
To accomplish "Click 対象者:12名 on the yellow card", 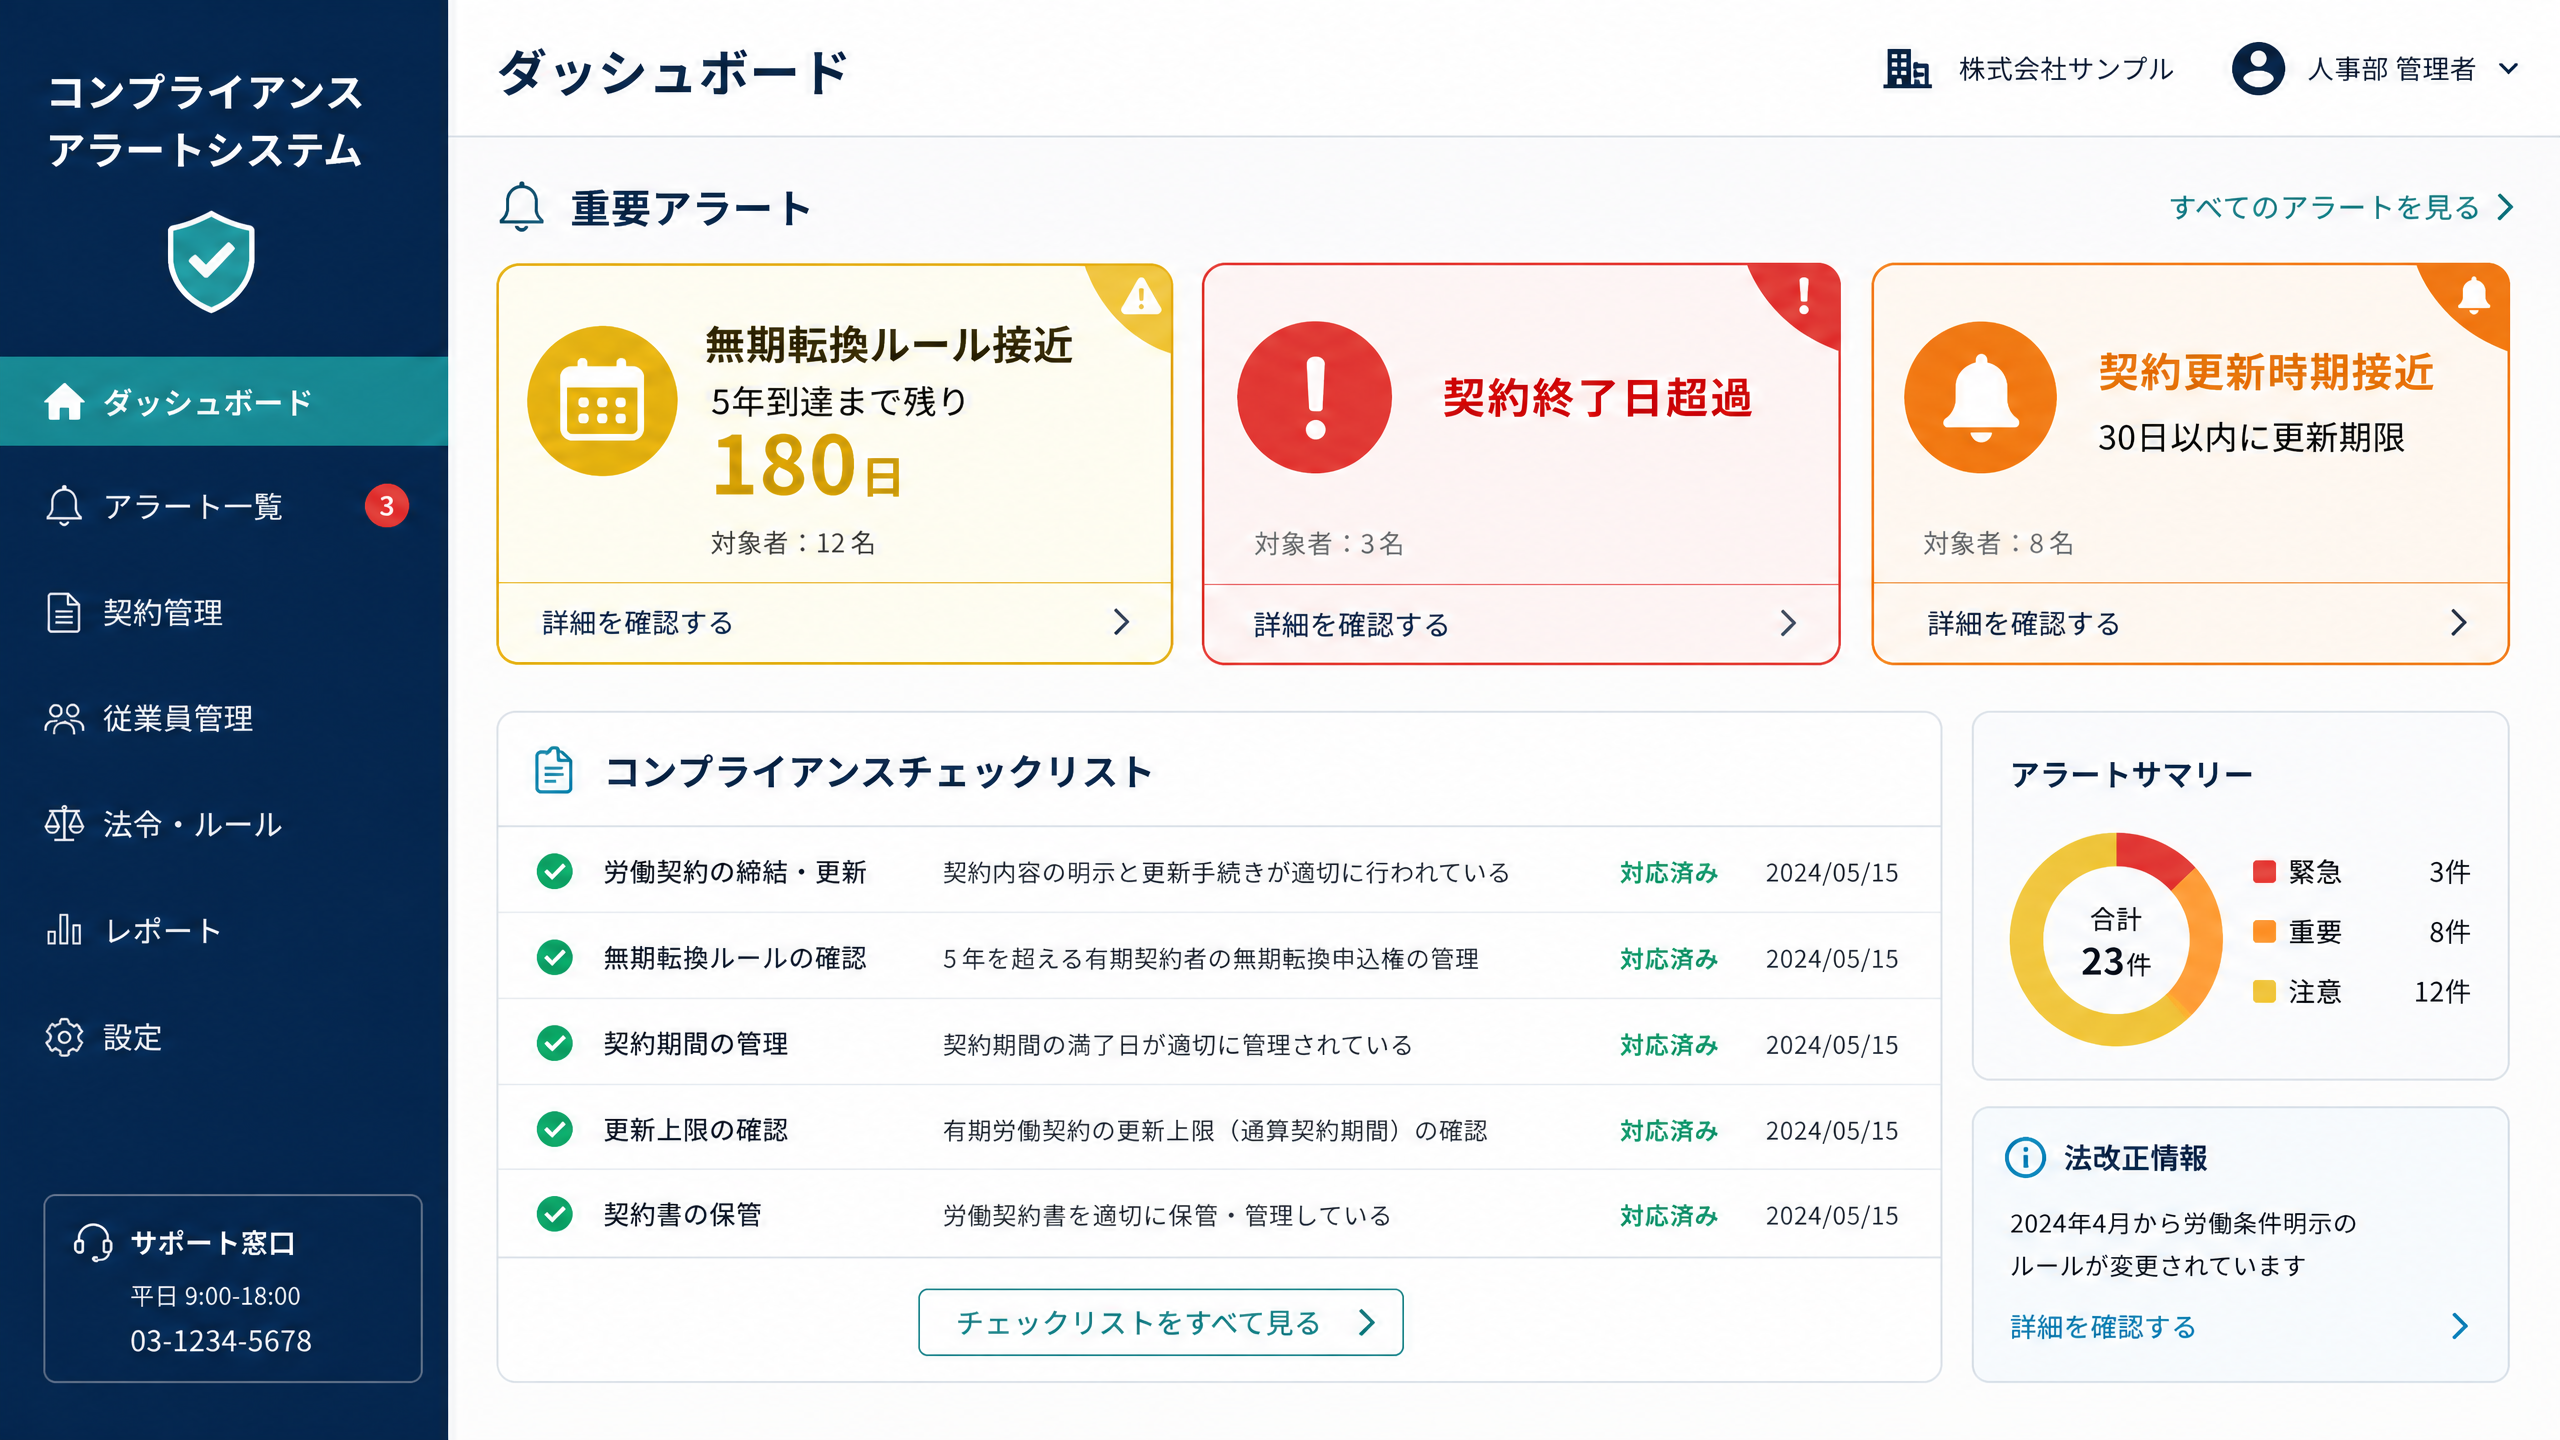I will click(793, 543).
